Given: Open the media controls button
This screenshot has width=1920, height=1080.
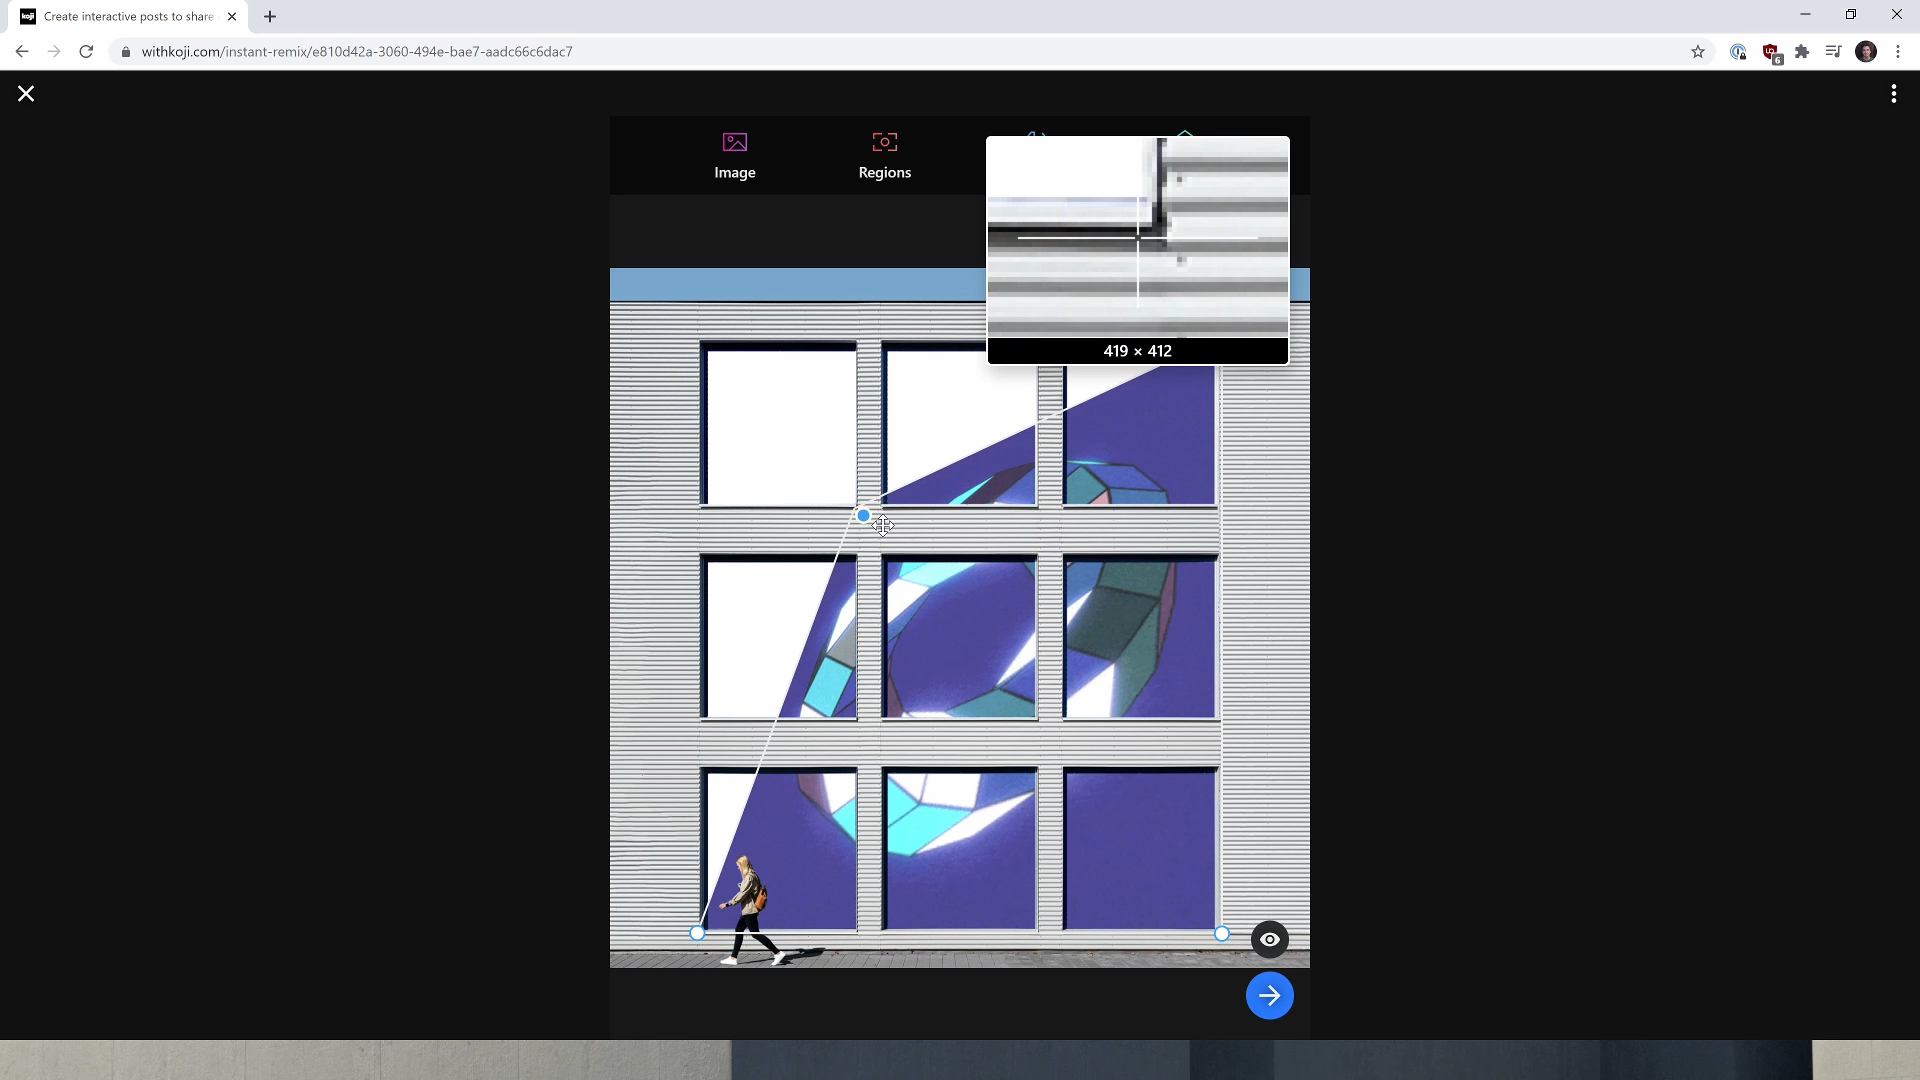Looking at the screenshot, I should tap(1833, 52).
